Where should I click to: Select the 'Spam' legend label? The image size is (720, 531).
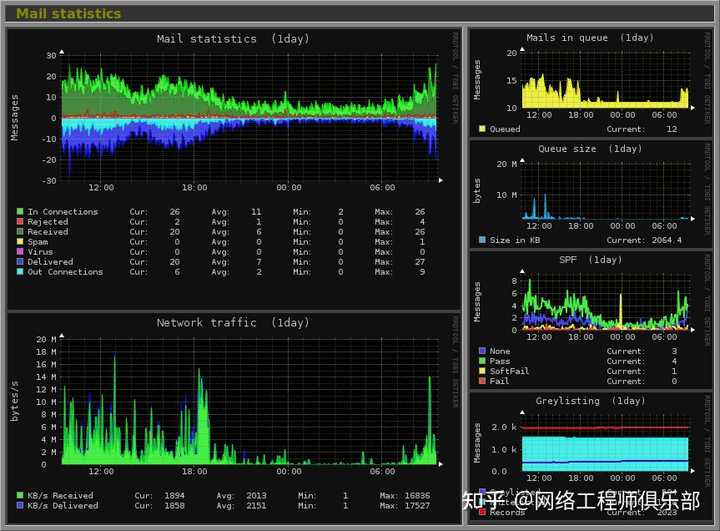(38, 242)
